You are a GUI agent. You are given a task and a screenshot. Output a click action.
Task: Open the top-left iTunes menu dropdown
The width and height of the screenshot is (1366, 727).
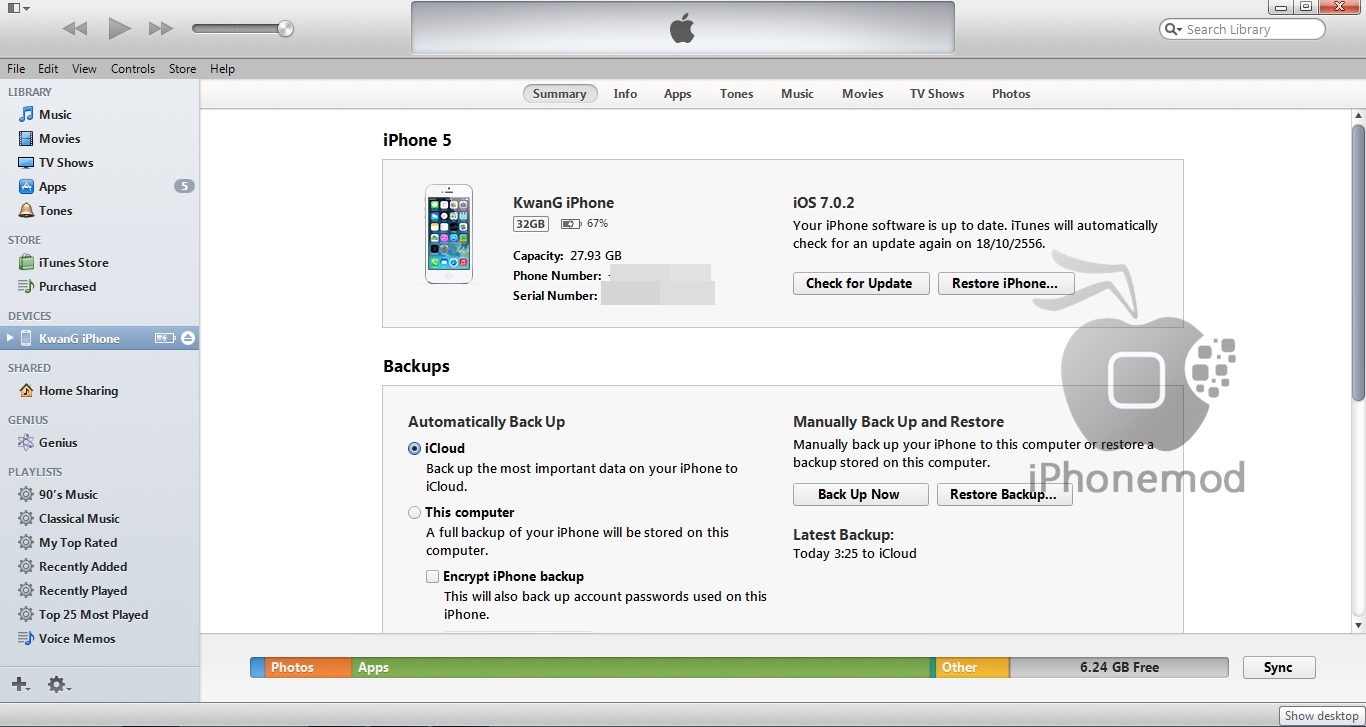16,8
